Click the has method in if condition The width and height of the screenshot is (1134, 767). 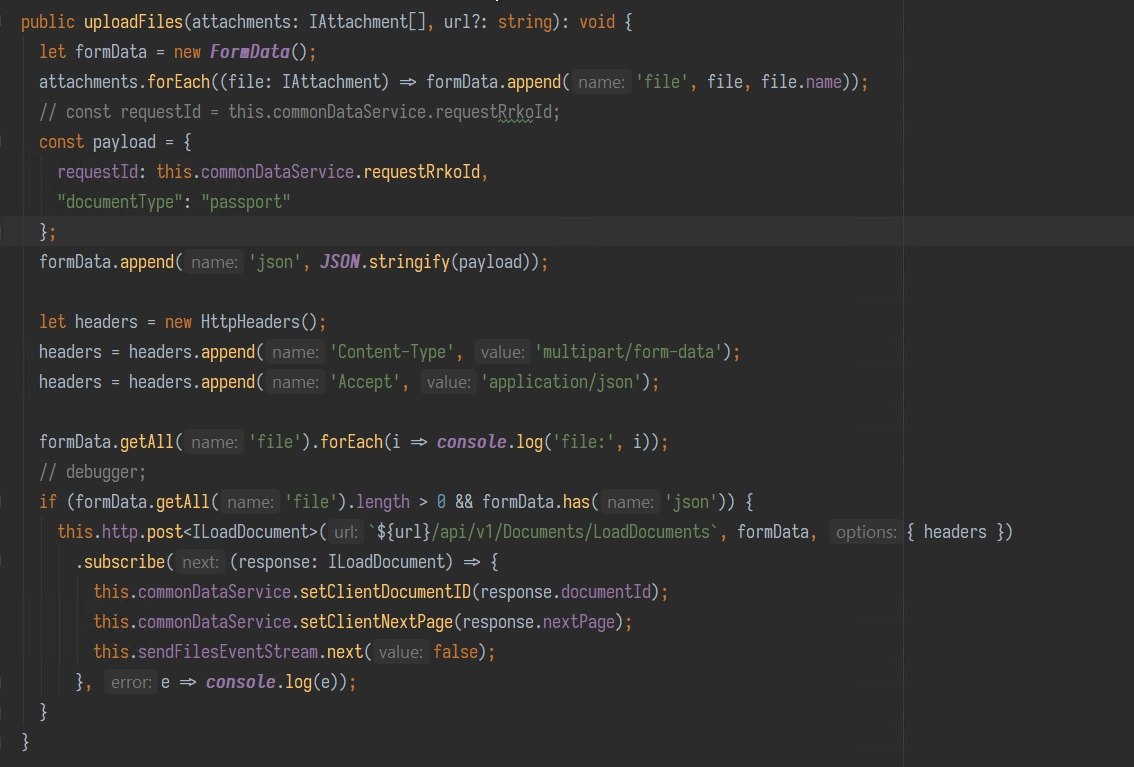[x=576, y=502]
